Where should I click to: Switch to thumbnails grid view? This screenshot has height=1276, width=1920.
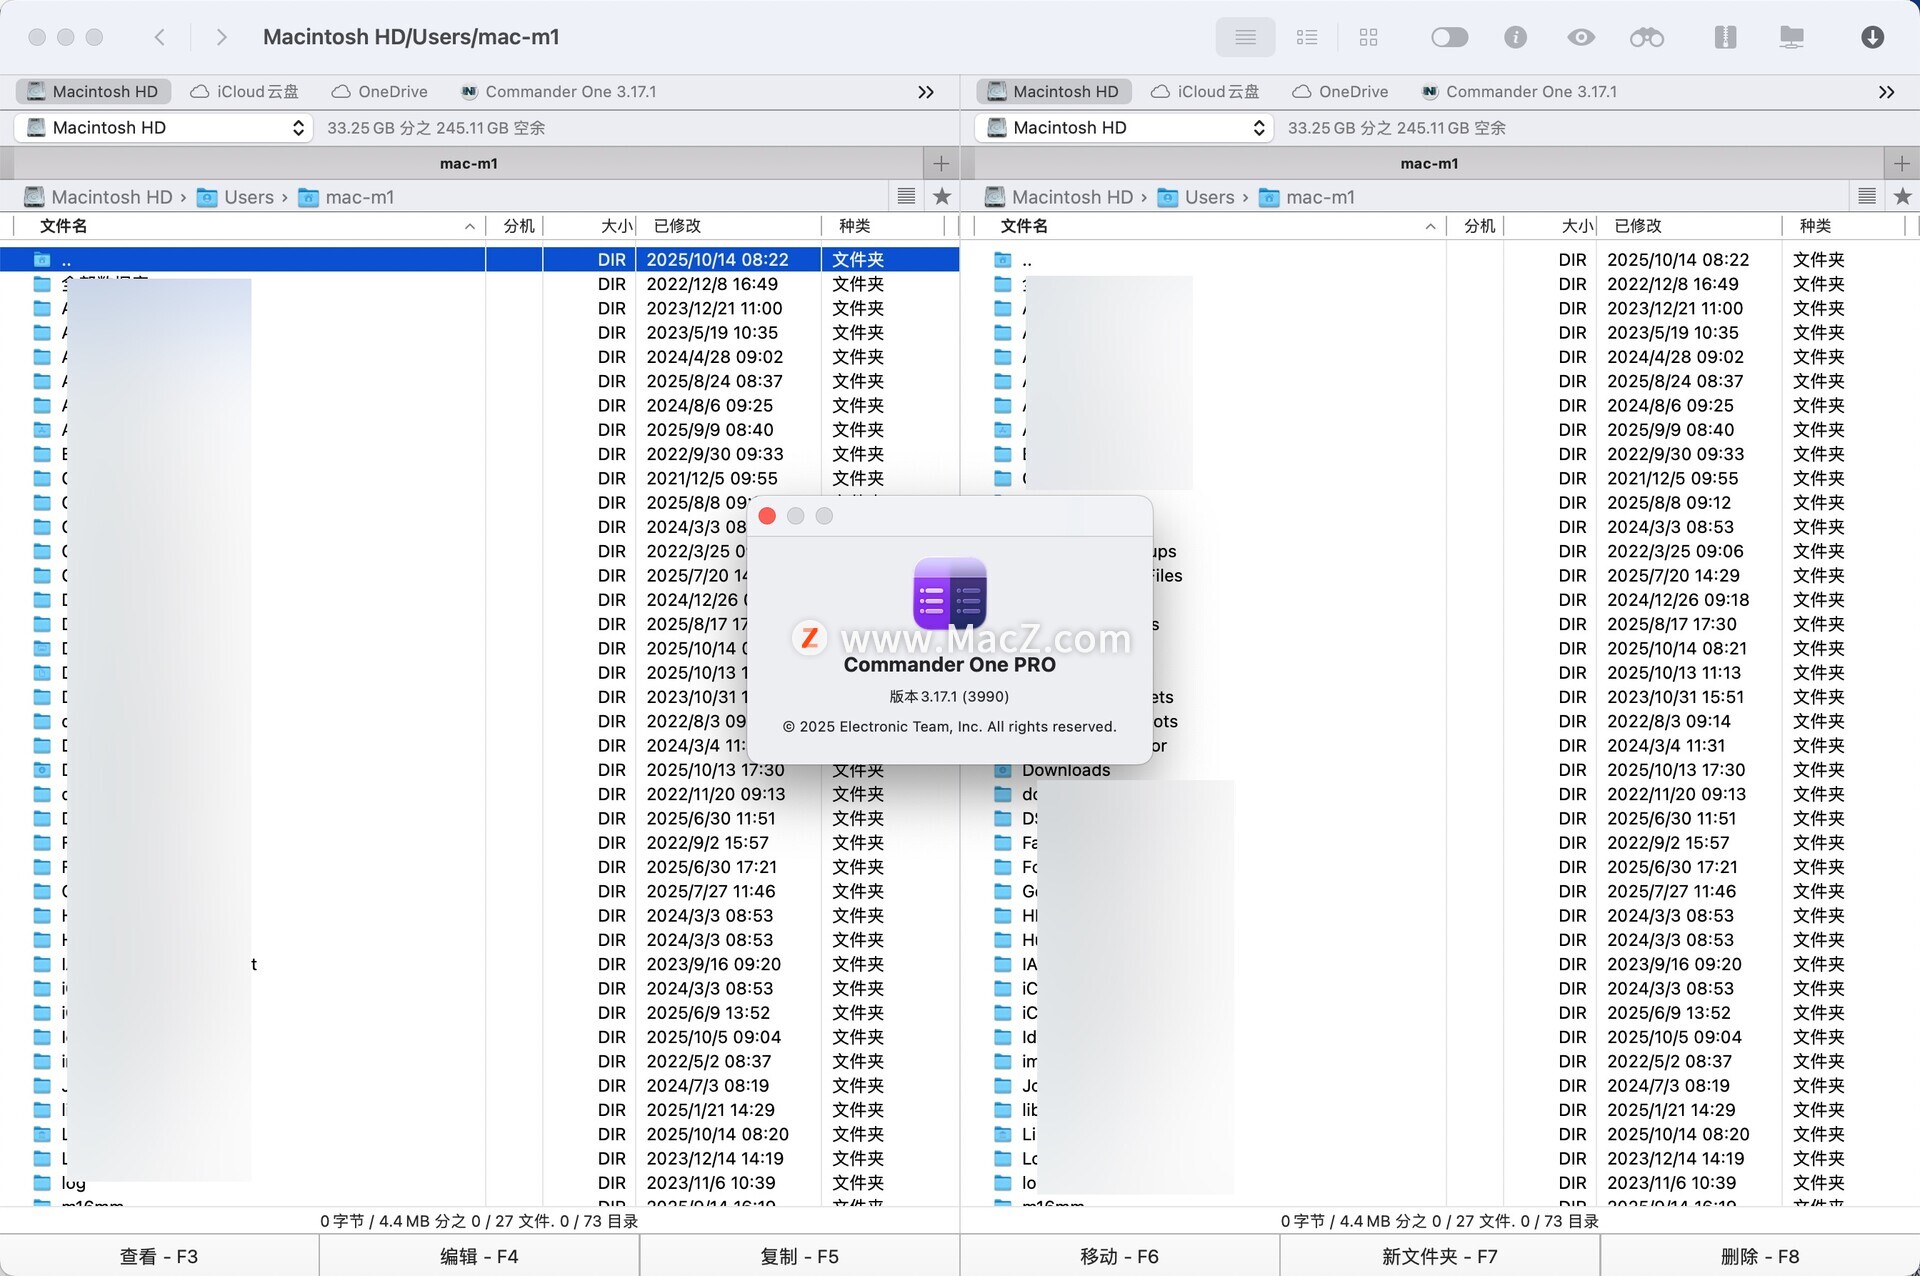(x=1368, y=37)
